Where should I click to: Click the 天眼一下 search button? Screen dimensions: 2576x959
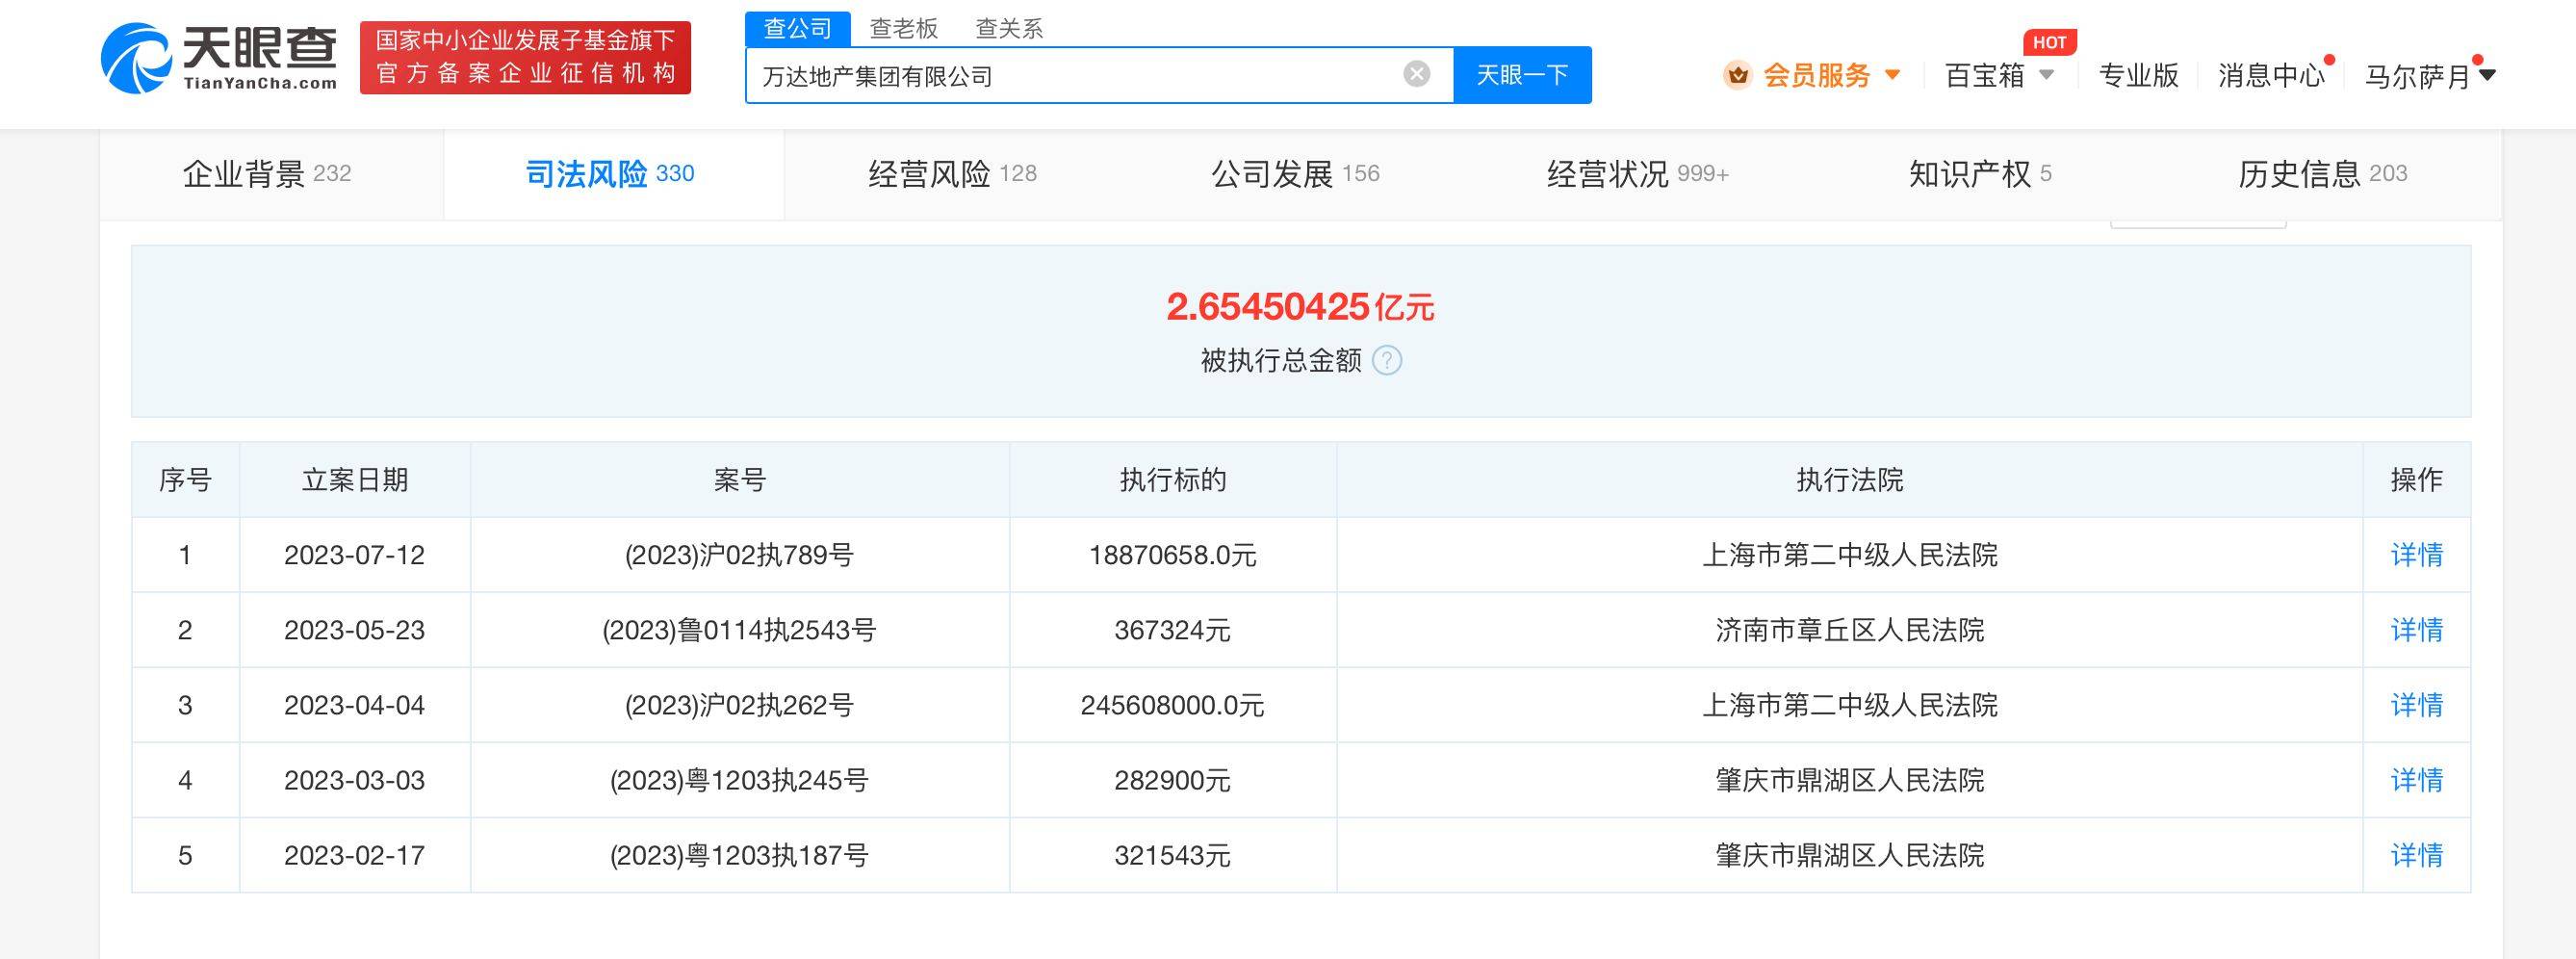click(1522, 75)
